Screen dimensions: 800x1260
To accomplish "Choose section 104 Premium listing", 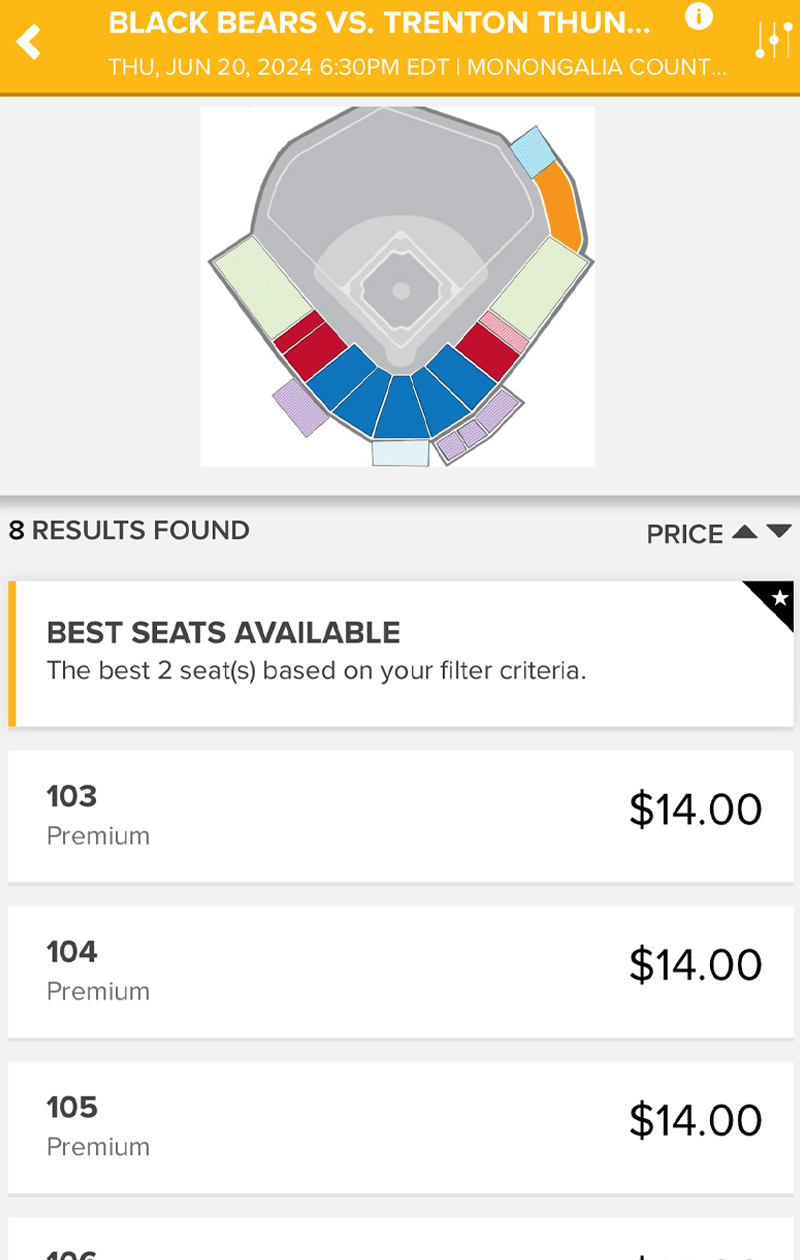I will click(x=400, y=971).
